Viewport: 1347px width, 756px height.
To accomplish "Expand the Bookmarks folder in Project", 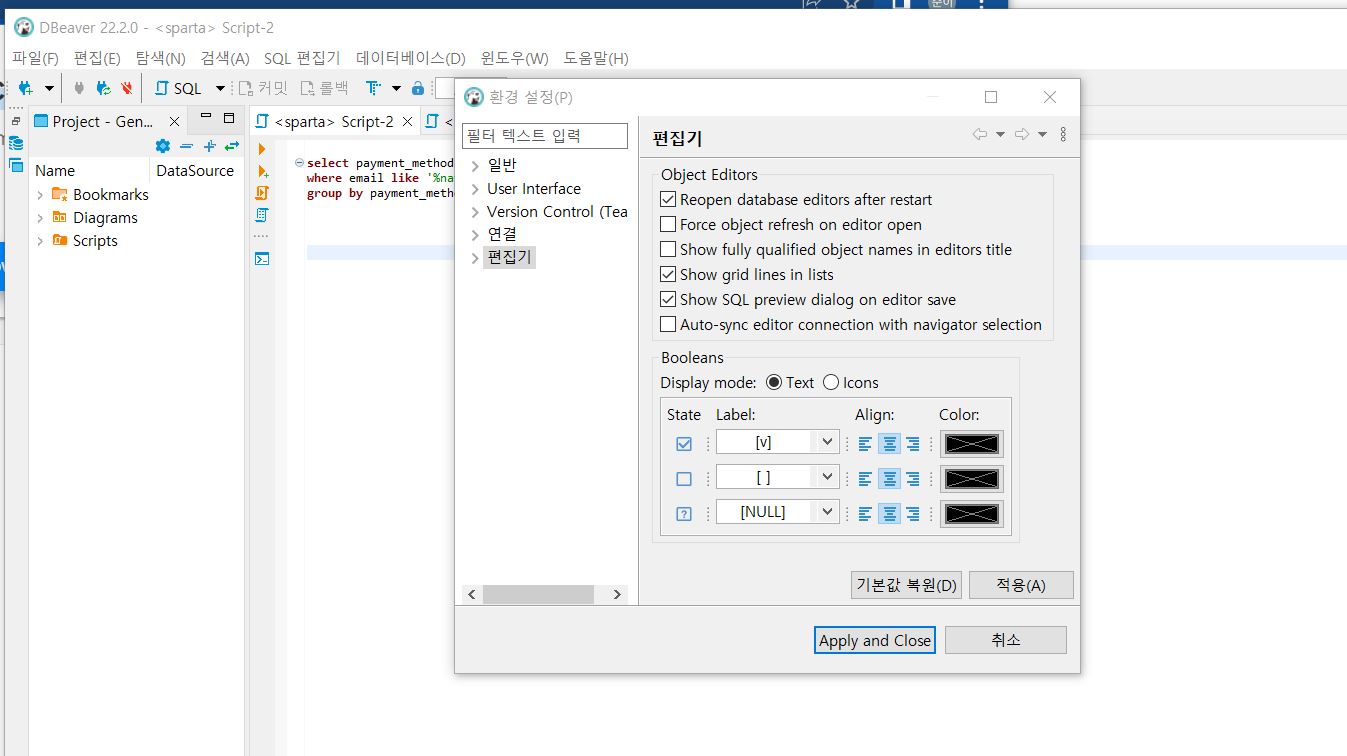I will point(40,195).
